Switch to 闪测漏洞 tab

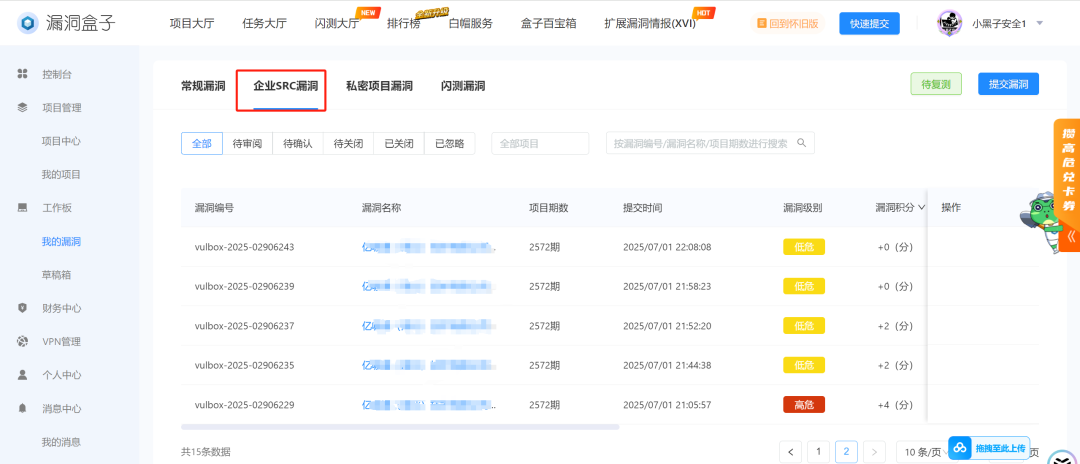(463, 86)
